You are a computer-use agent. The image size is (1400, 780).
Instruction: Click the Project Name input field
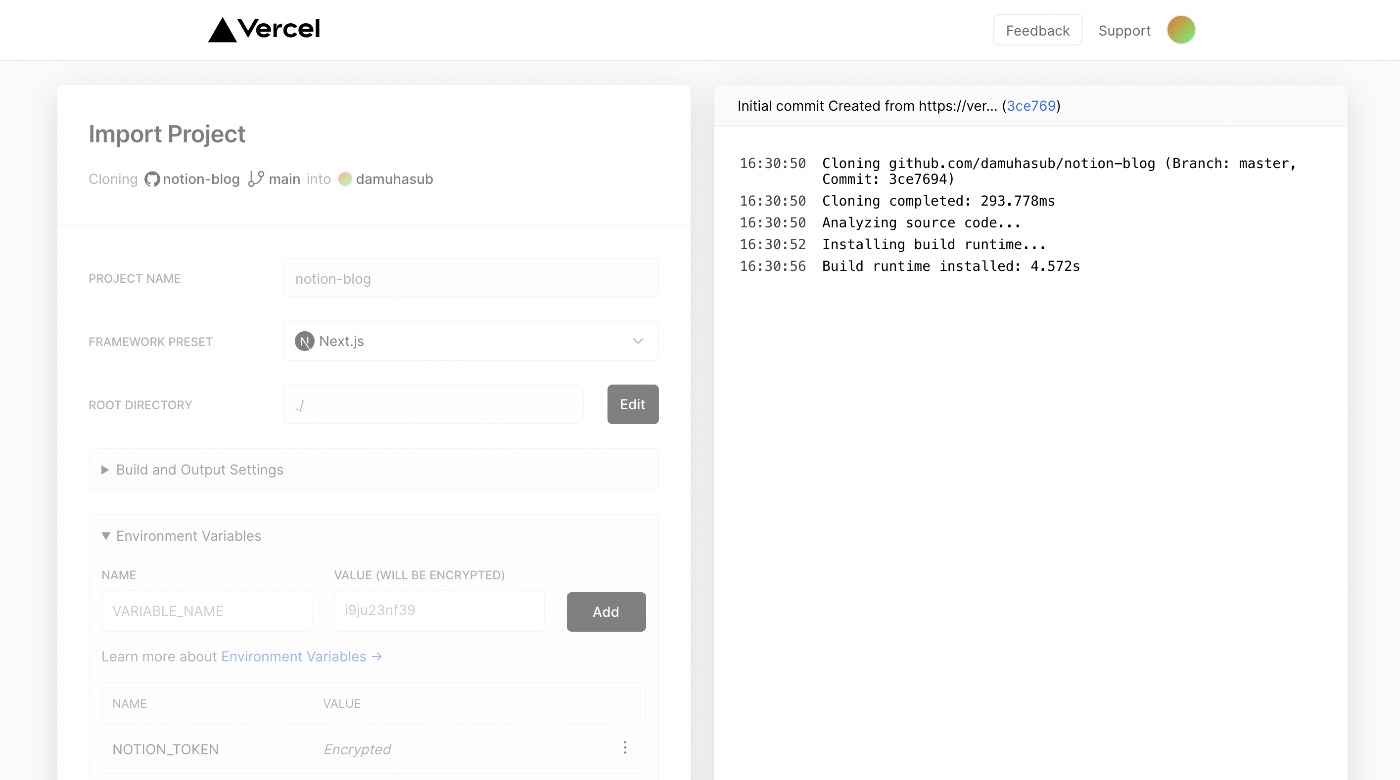471,278
